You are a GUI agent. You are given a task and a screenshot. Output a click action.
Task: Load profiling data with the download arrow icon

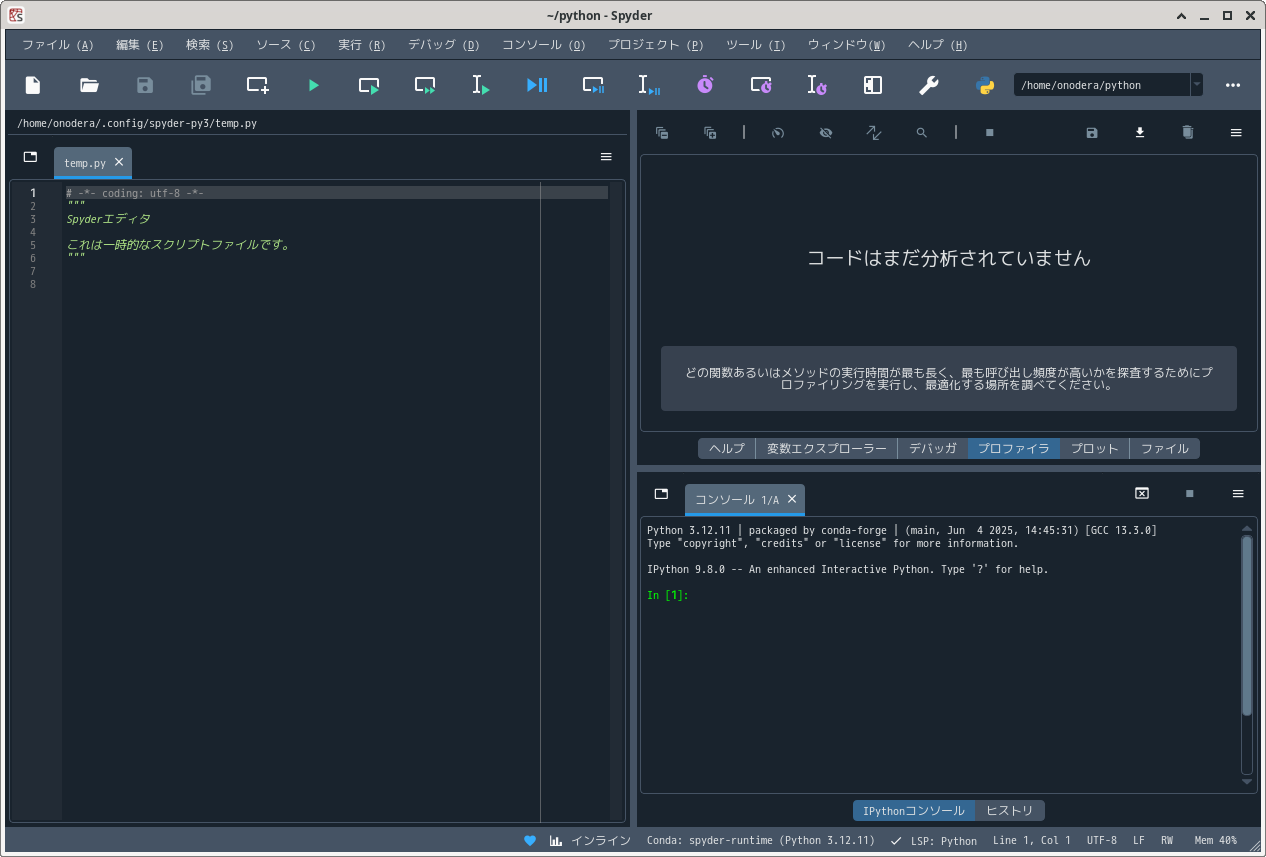click(1140, 132)
